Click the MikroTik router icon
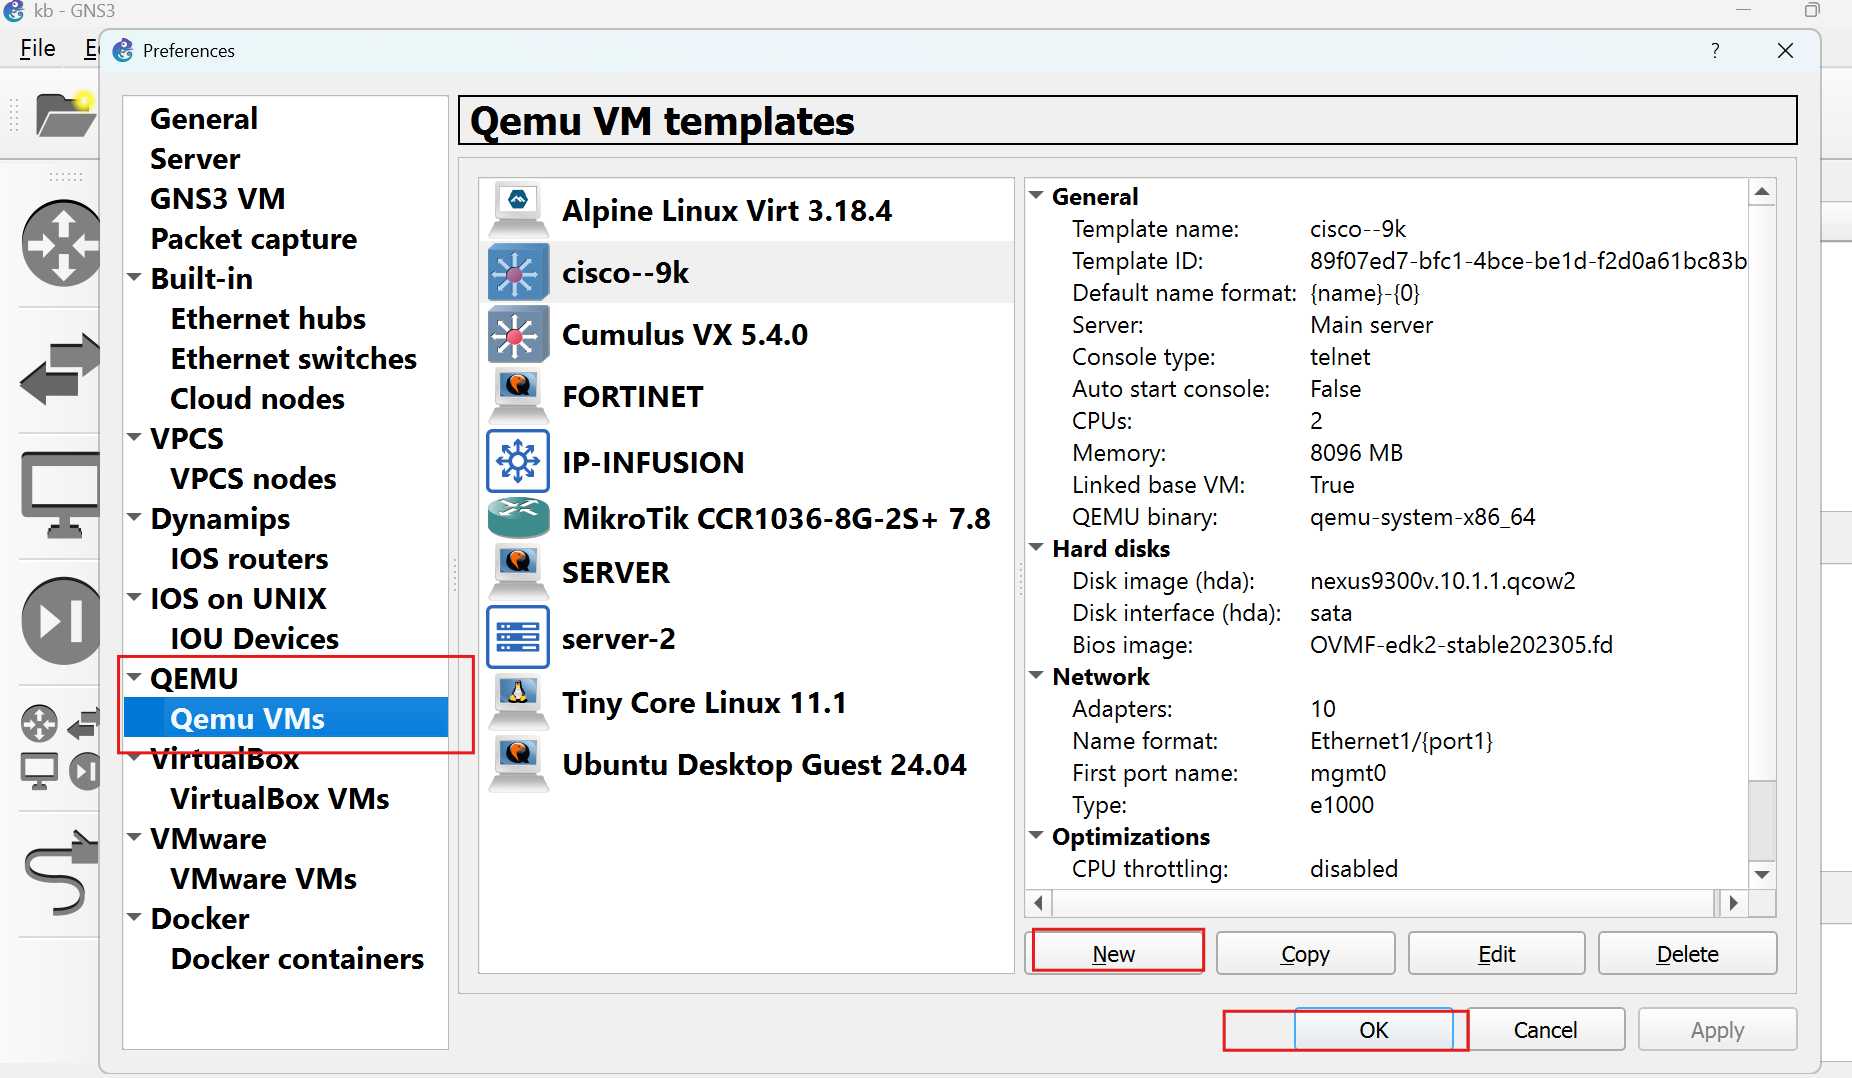 tap(518, 518)
